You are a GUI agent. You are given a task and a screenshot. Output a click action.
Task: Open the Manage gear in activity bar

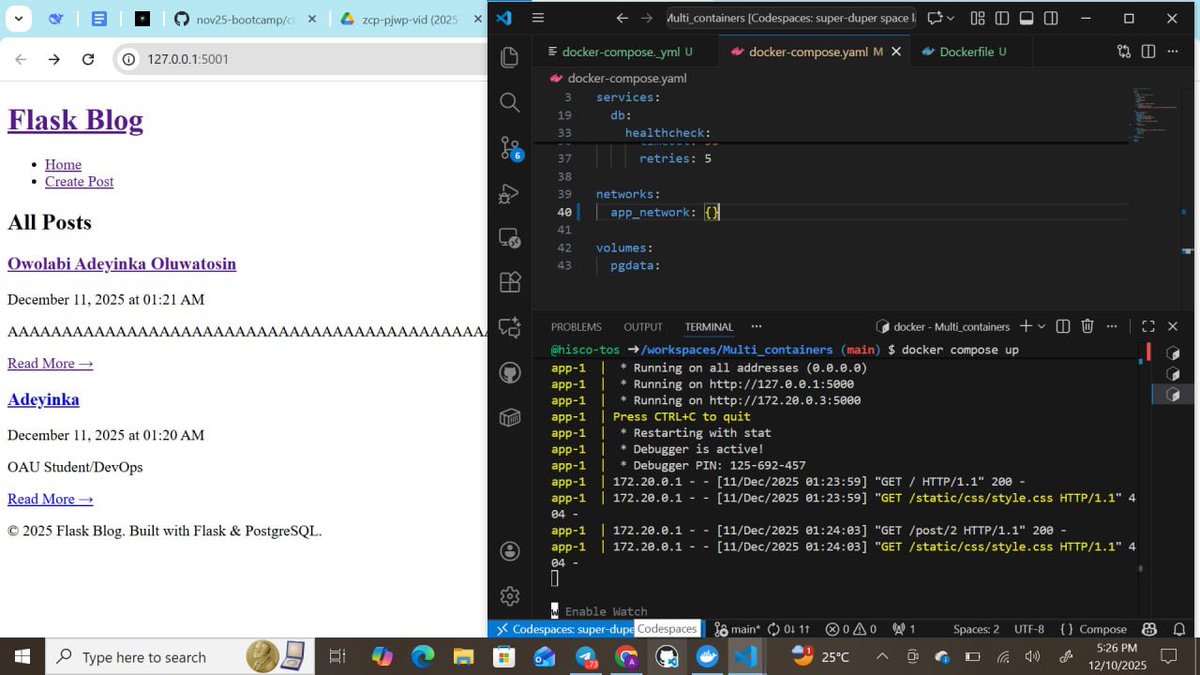[x=510, y=596]
